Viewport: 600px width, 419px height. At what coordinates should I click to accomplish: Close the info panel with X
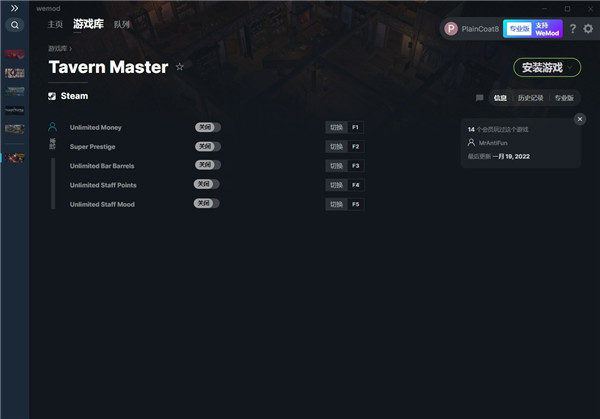pyautogui.click(x=580, y=119)
